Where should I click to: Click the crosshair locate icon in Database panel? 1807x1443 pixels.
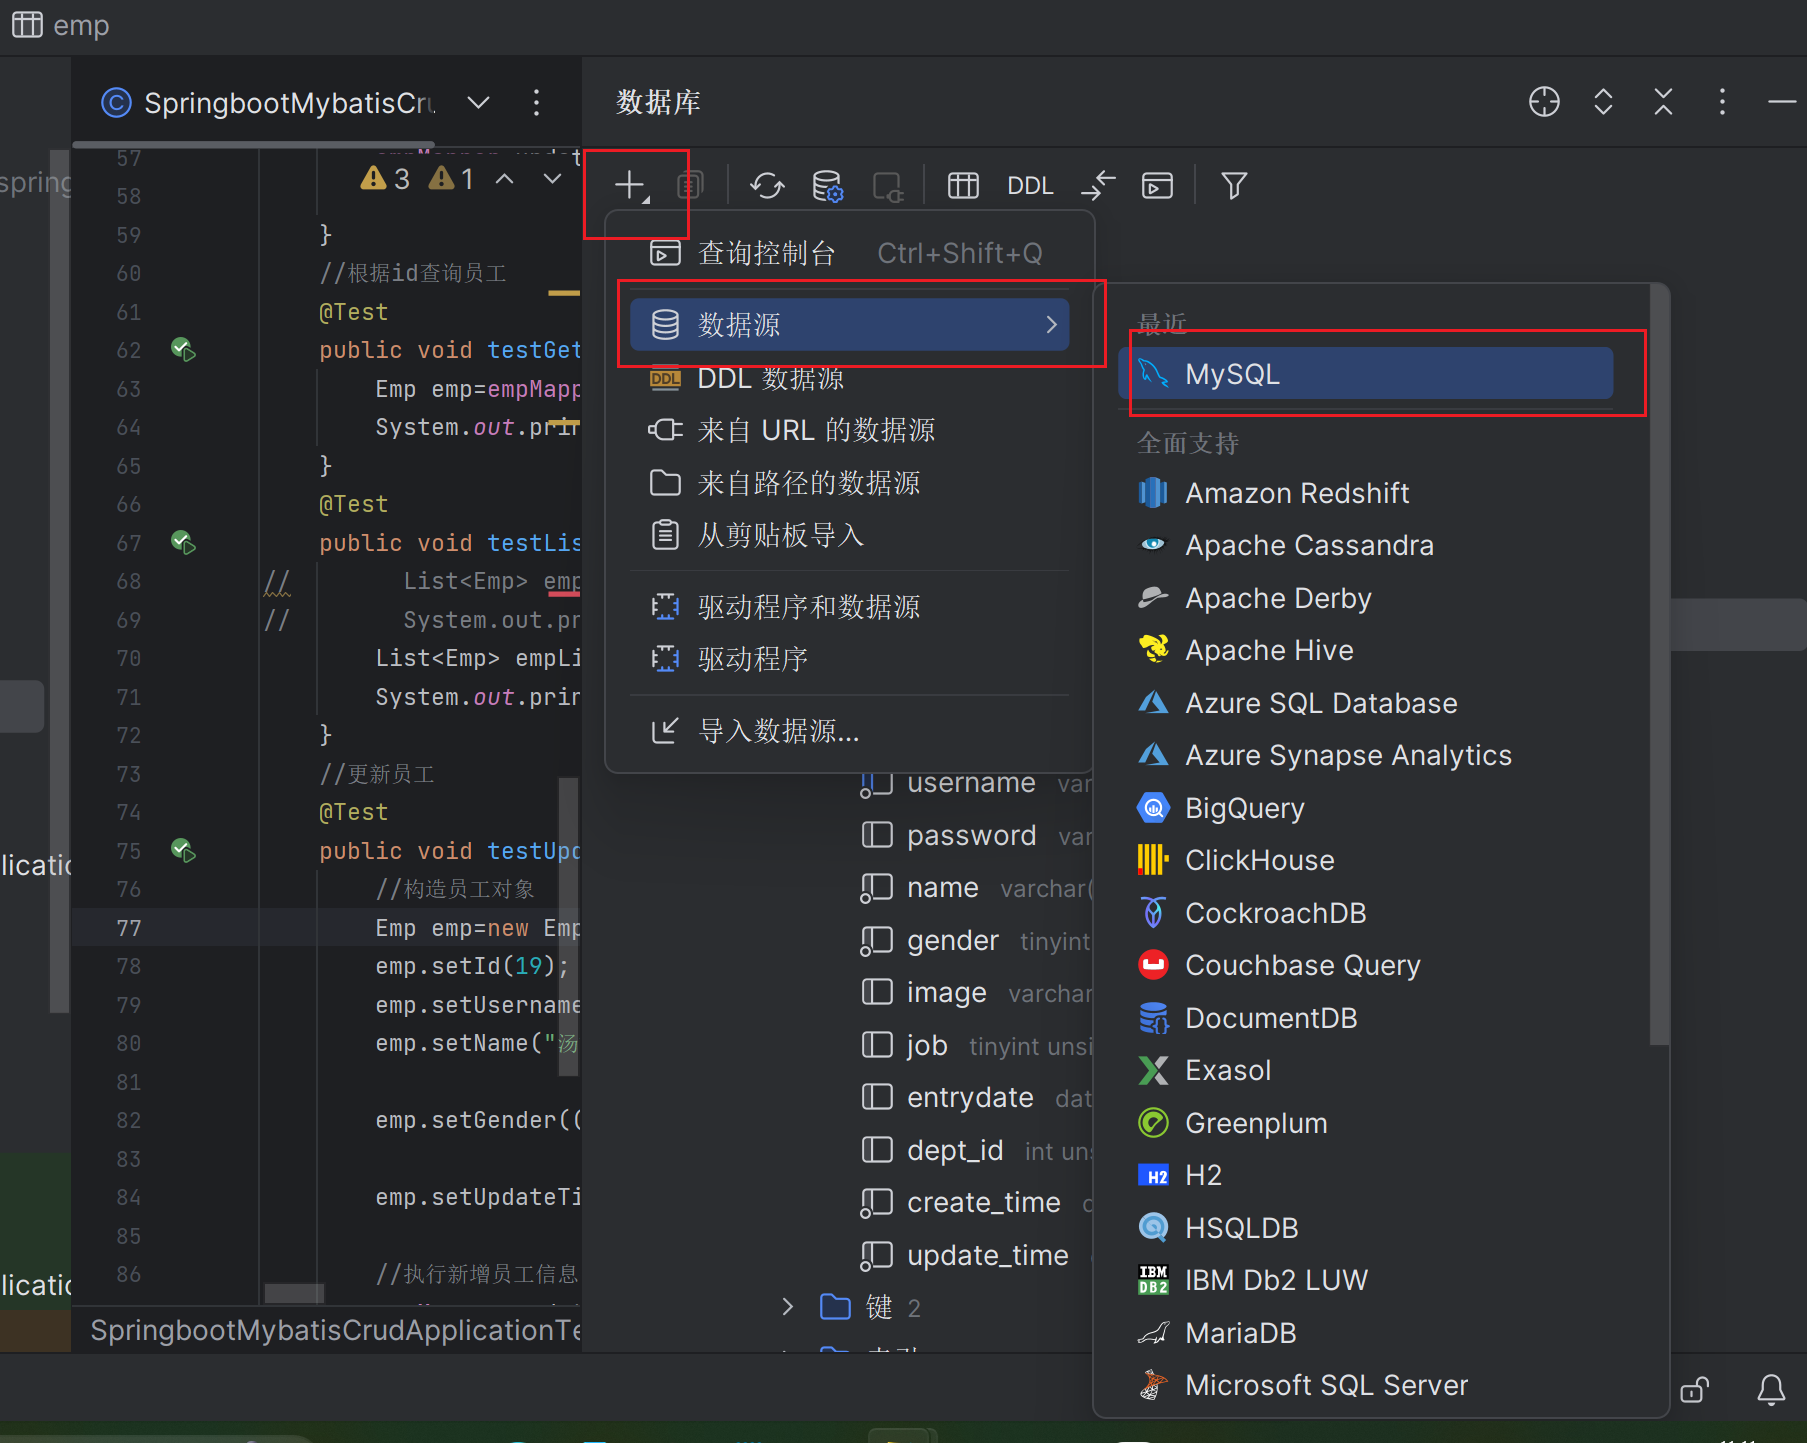pyautogui.click(x=1544, y=102)
